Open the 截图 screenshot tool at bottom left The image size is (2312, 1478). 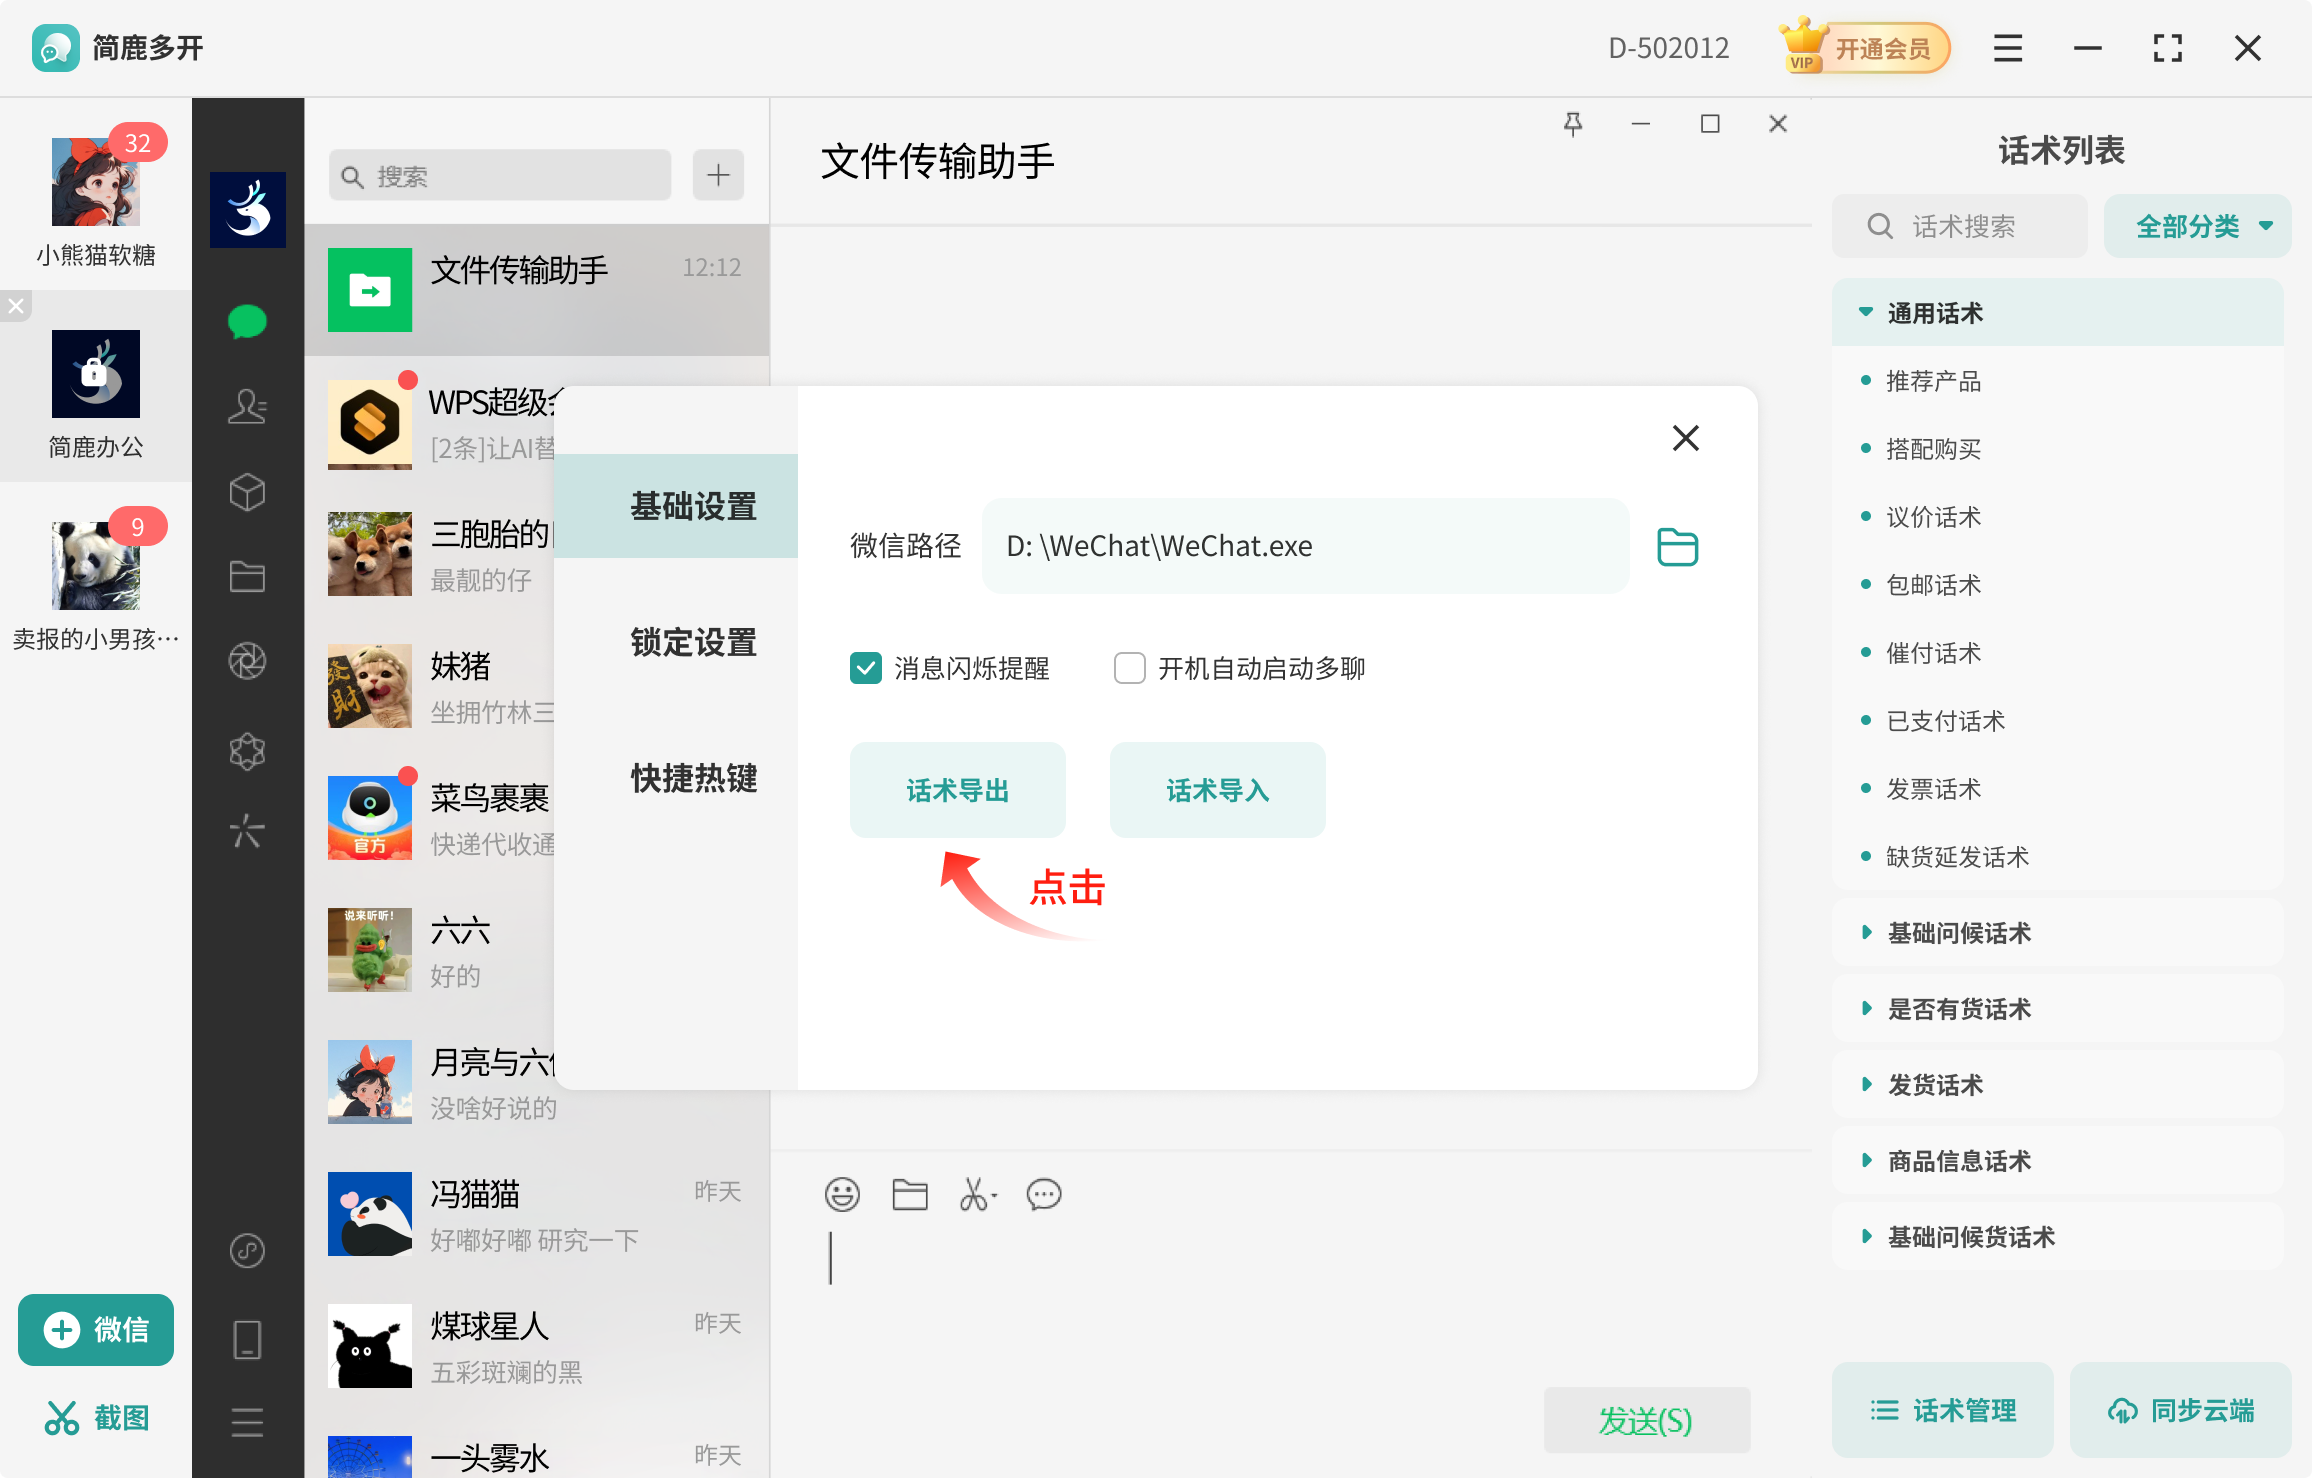[96, 1416]
